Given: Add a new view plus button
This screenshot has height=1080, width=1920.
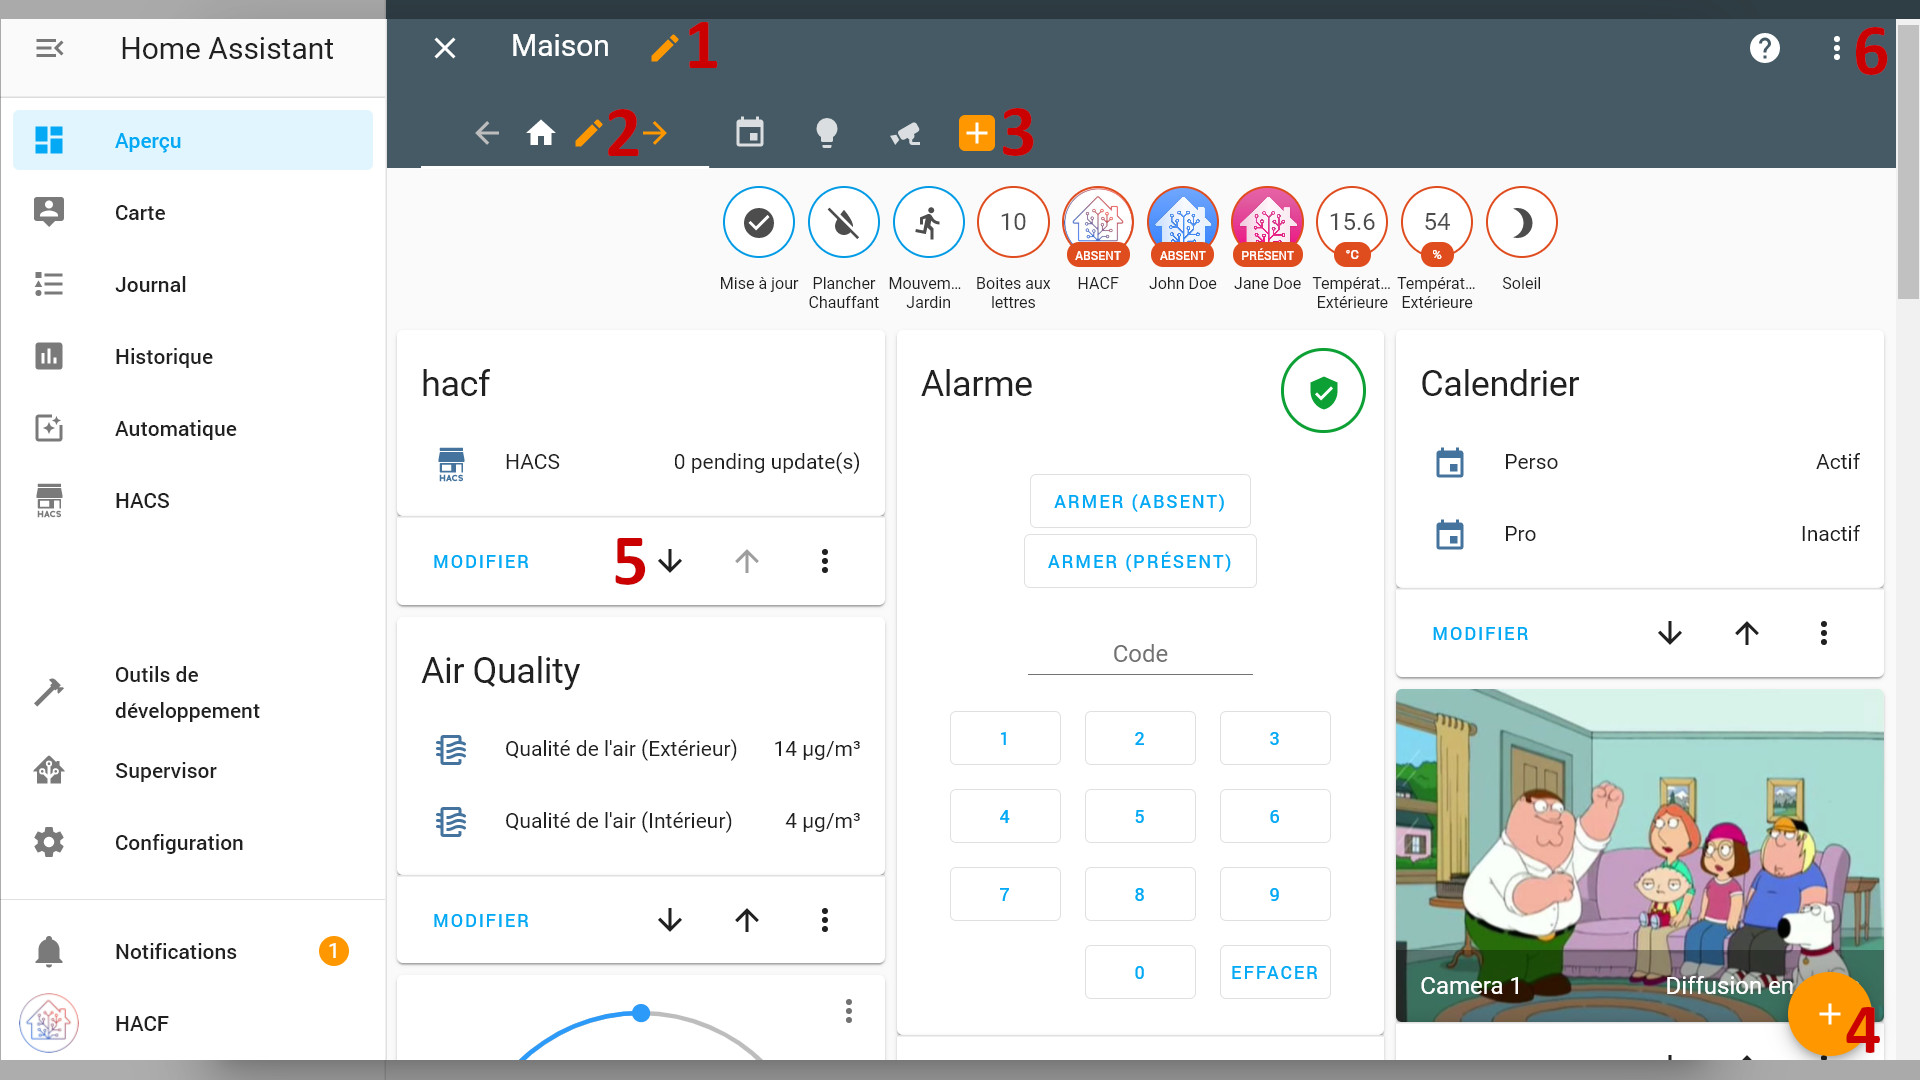Looking at the screenshot, I should pyautogui.click(x=977, y=133).
